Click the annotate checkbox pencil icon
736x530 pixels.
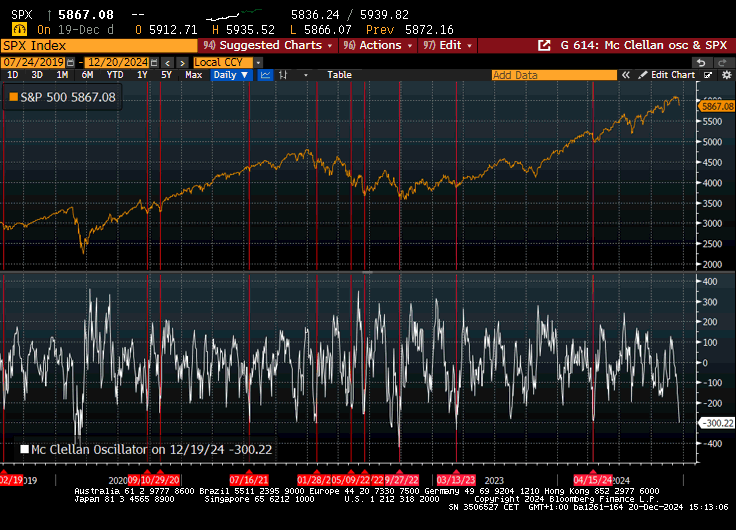point(708,75)
